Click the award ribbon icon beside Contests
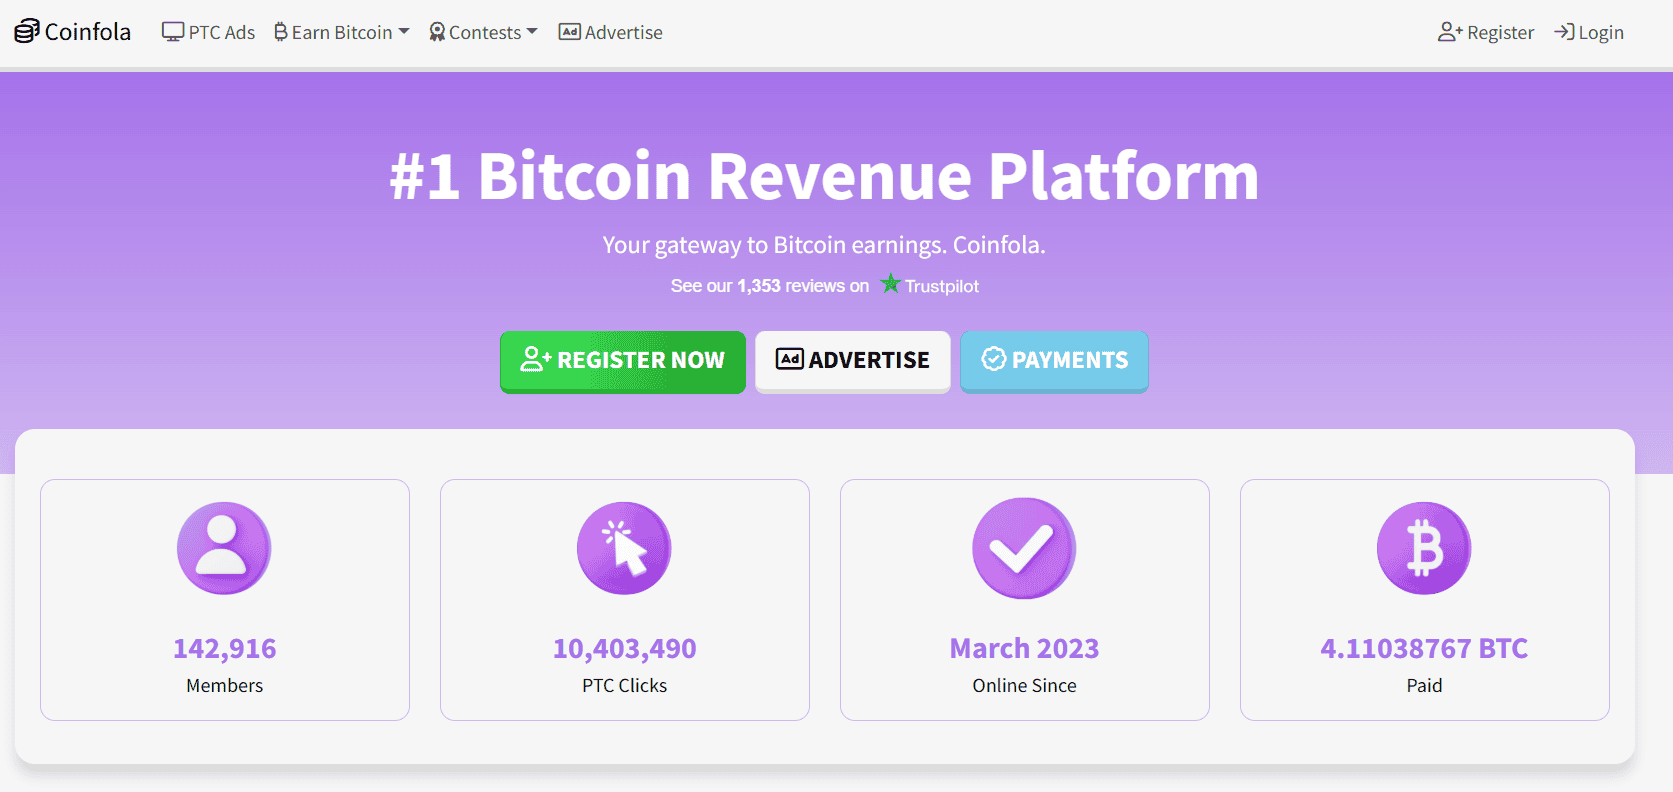 tap(437, 32)
